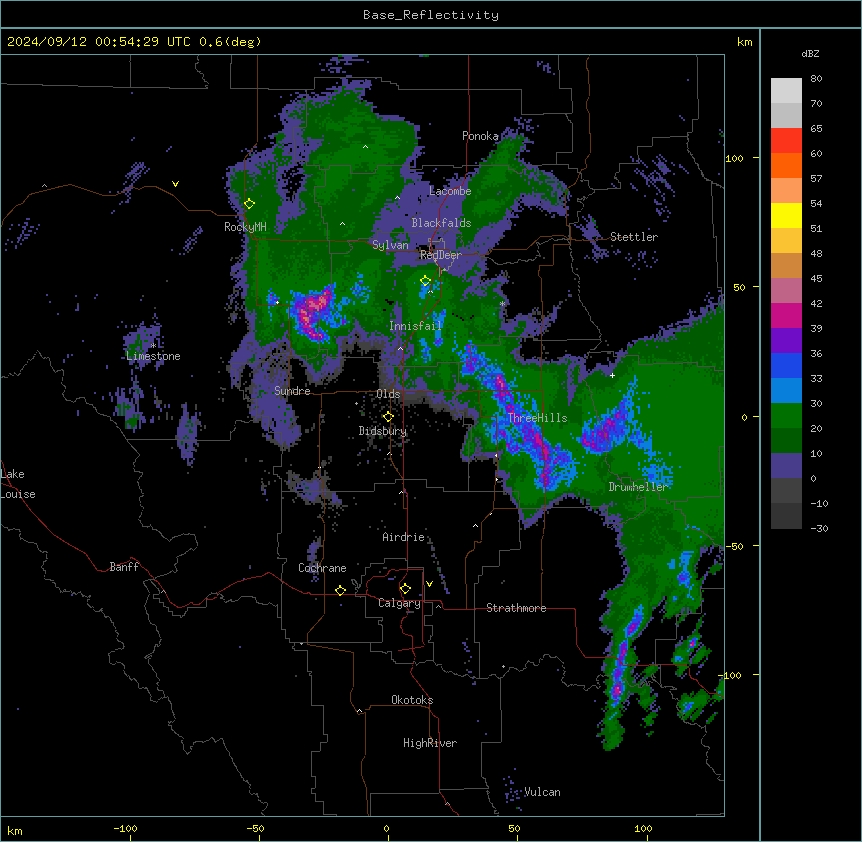The height and width of the screenshot is (842, 862).
Task: Click the Lacombe city label
Action: pos(450,191)
